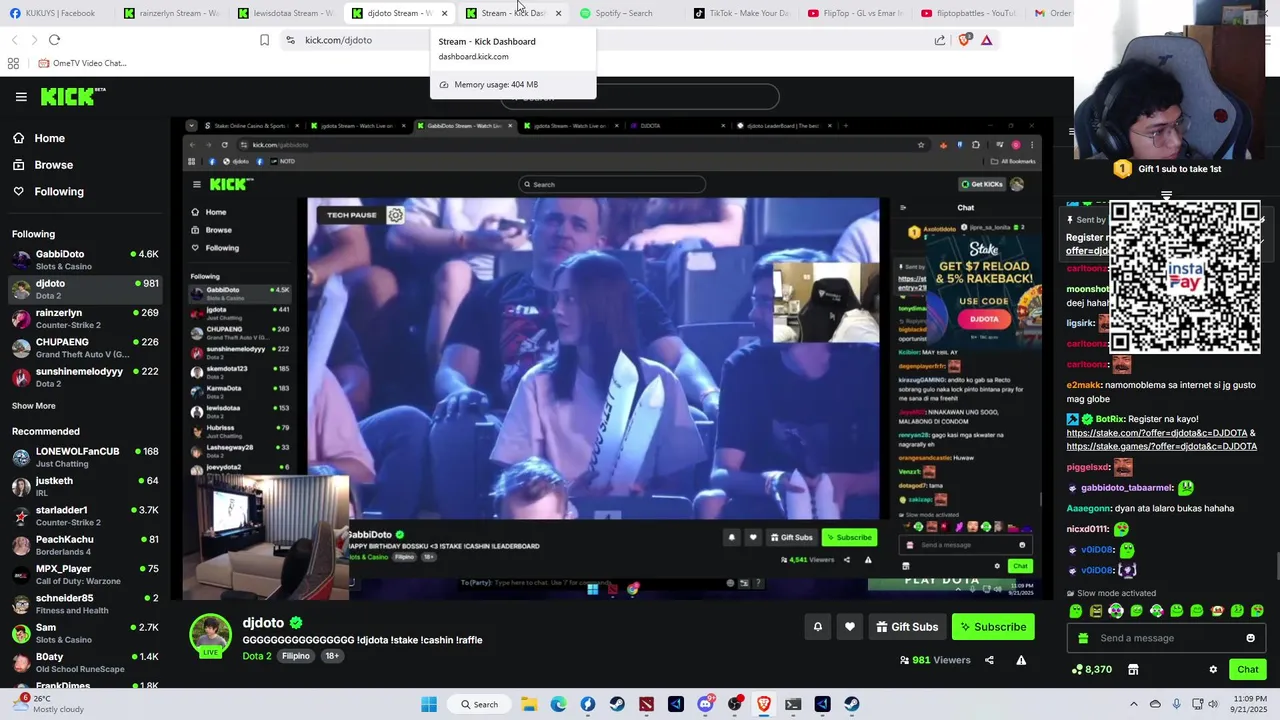Bookmark this page using bookmark icon
Image resolution: width=1280 pixels, height=720 pixels.
click(x=264, y=40)
